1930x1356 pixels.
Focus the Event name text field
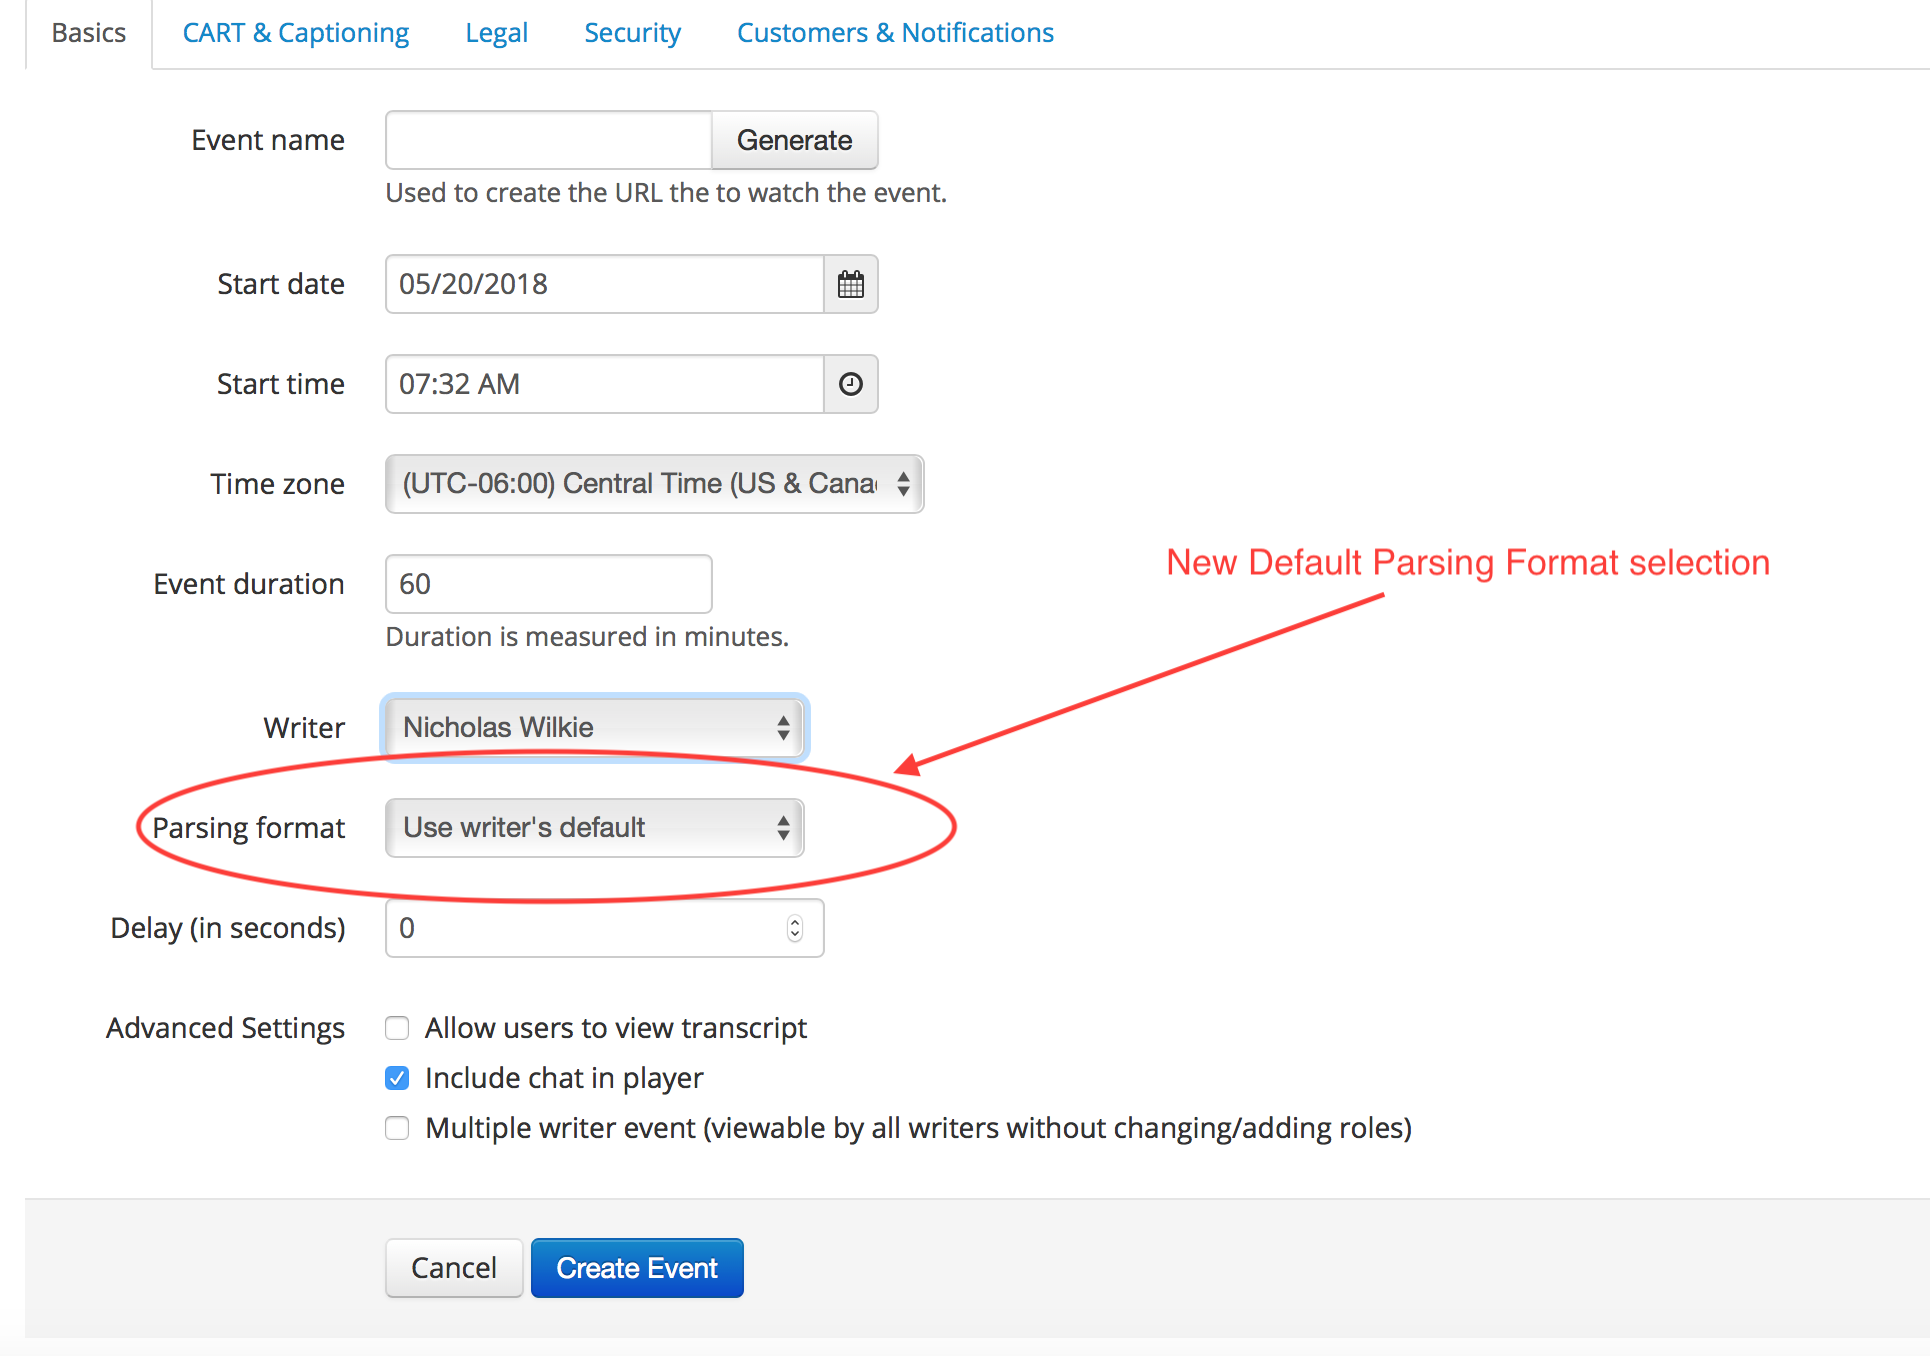pyautogui.click(x=549, y=140)
